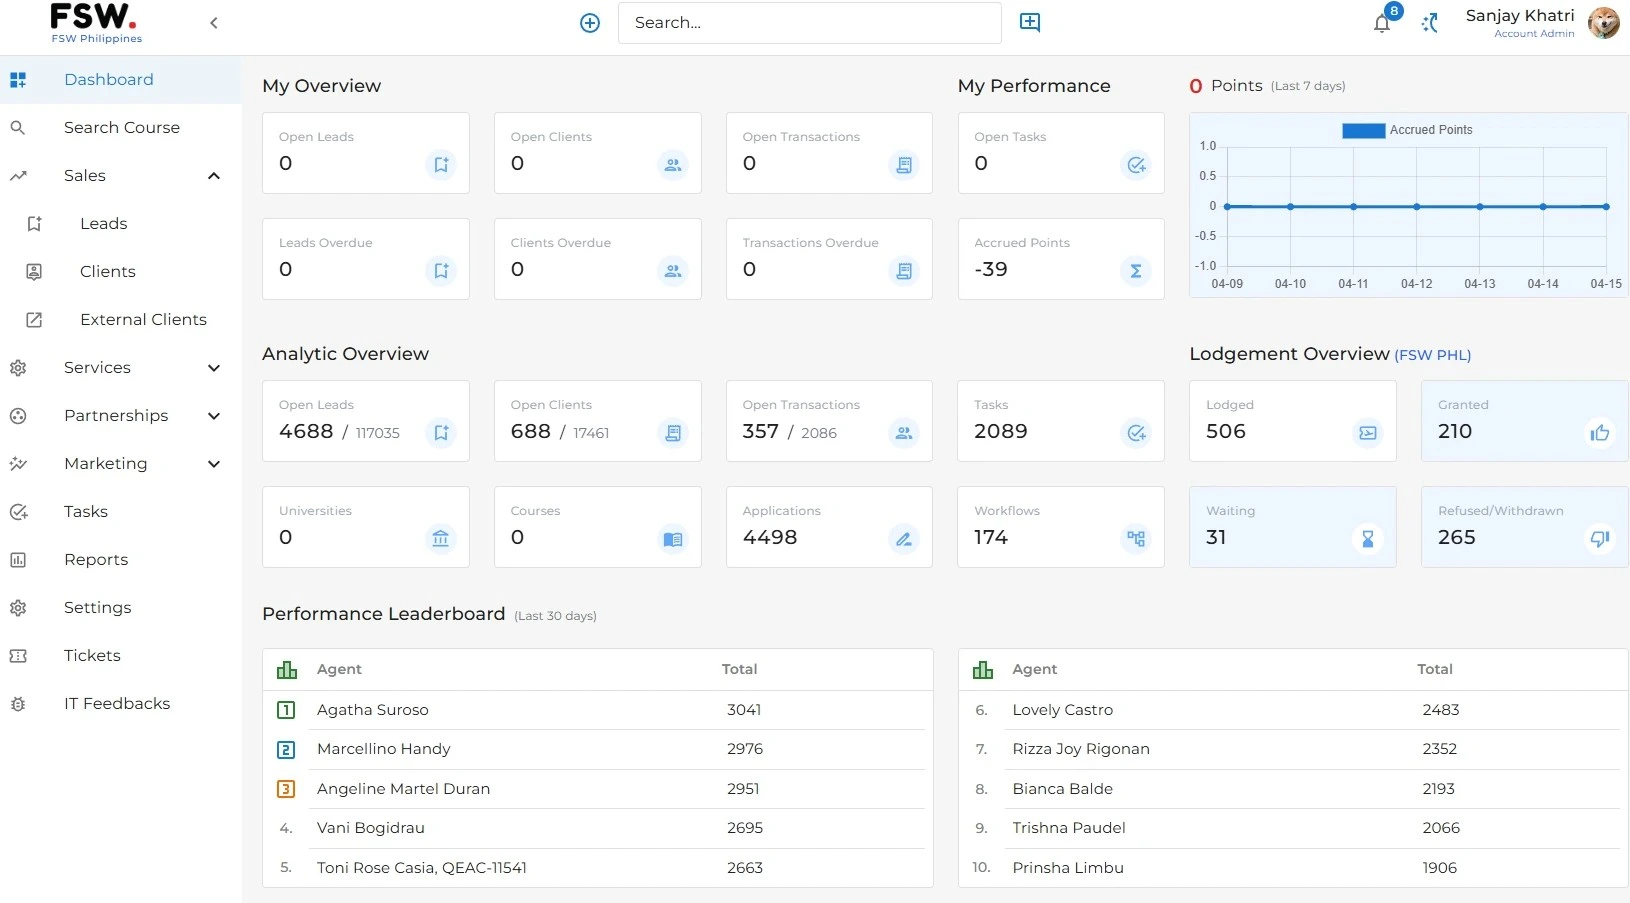Click Refused/Withdrawn thumbs-down icon
Screen dimensions: 1630x903
[1600, 539]
